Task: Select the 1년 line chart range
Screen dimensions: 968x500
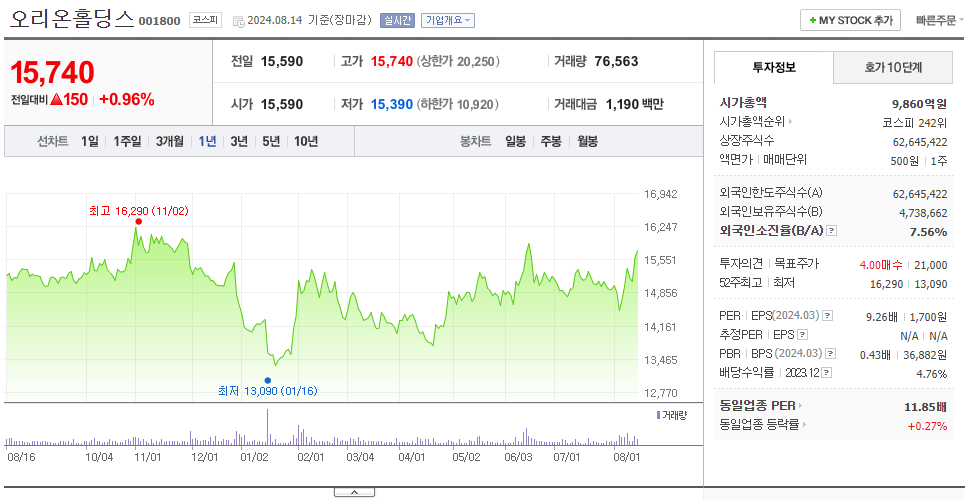Action: (x=207, y=141)
